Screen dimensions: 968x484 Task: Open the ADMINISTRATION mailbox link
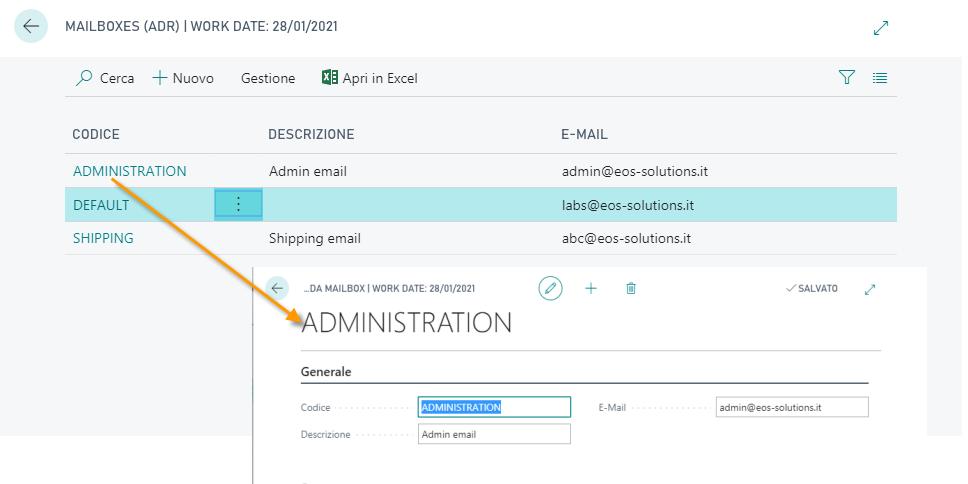click(x=129, y=171)
